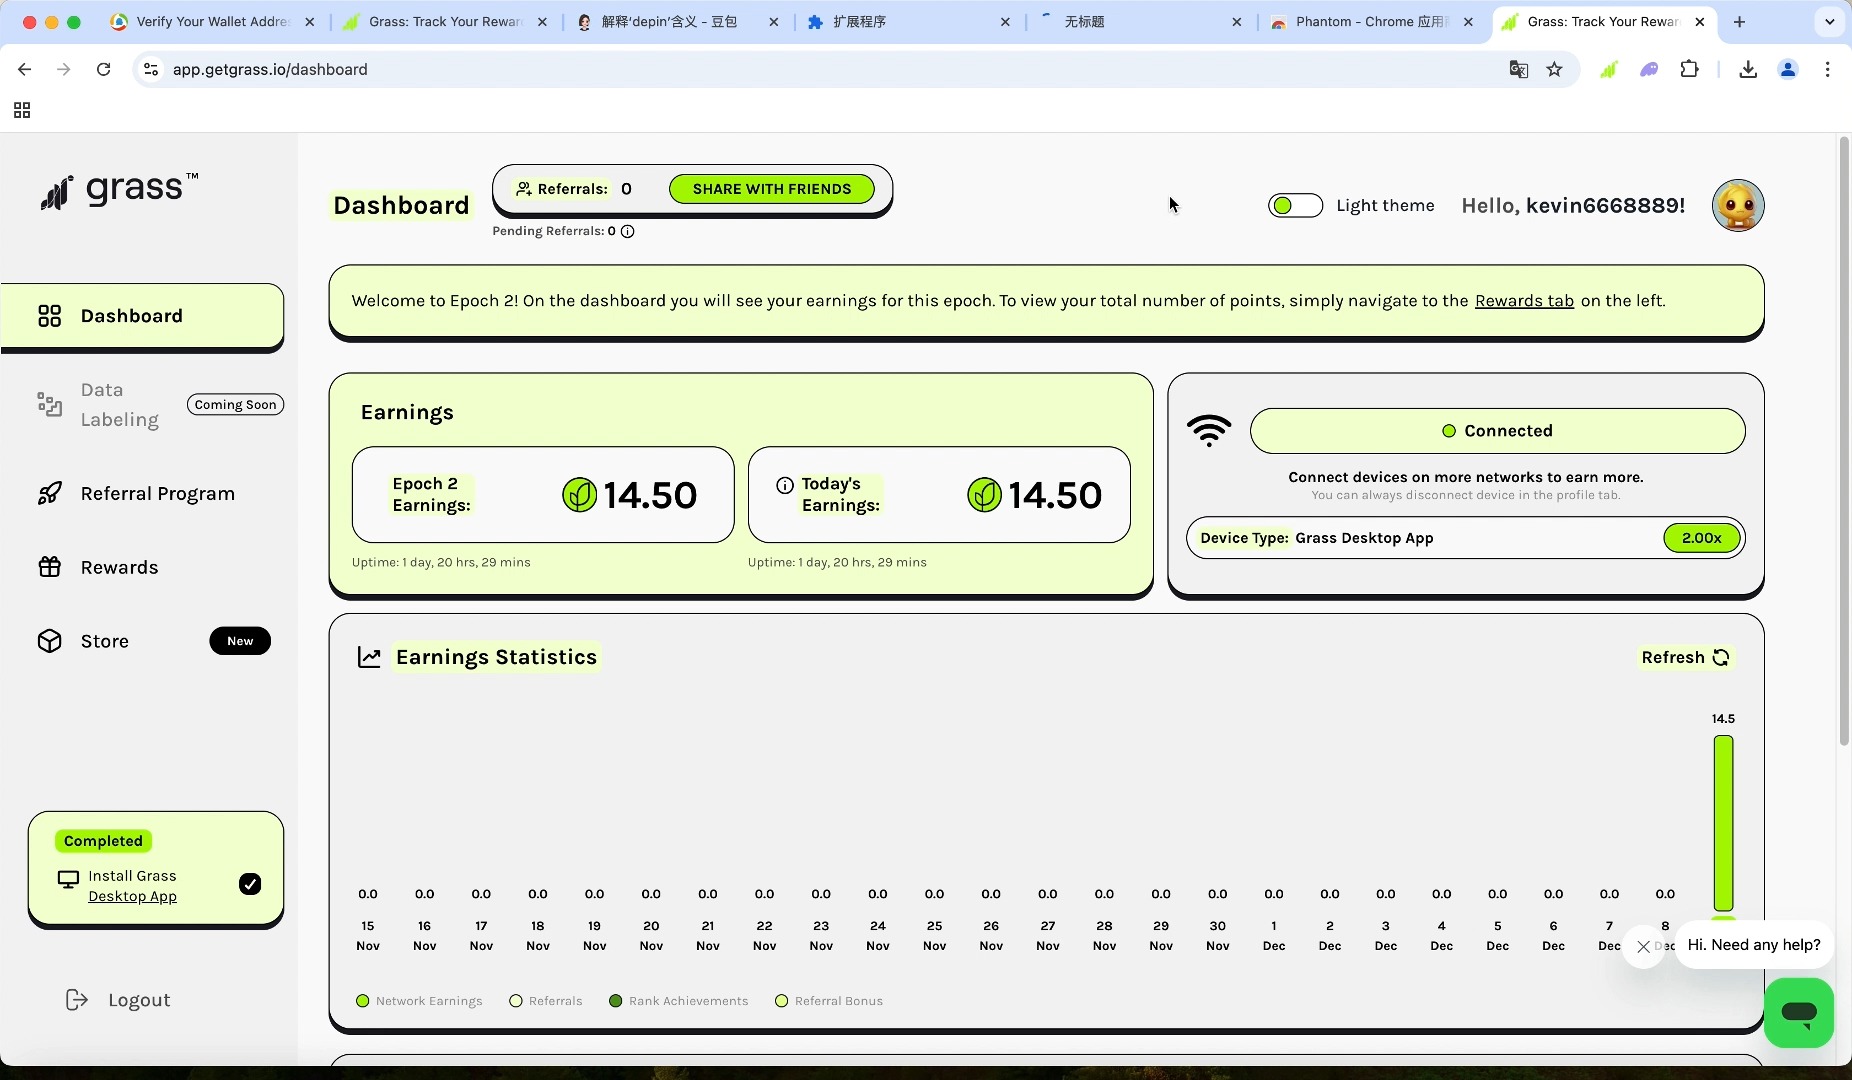Click the translate page icon

(1518, 69)
